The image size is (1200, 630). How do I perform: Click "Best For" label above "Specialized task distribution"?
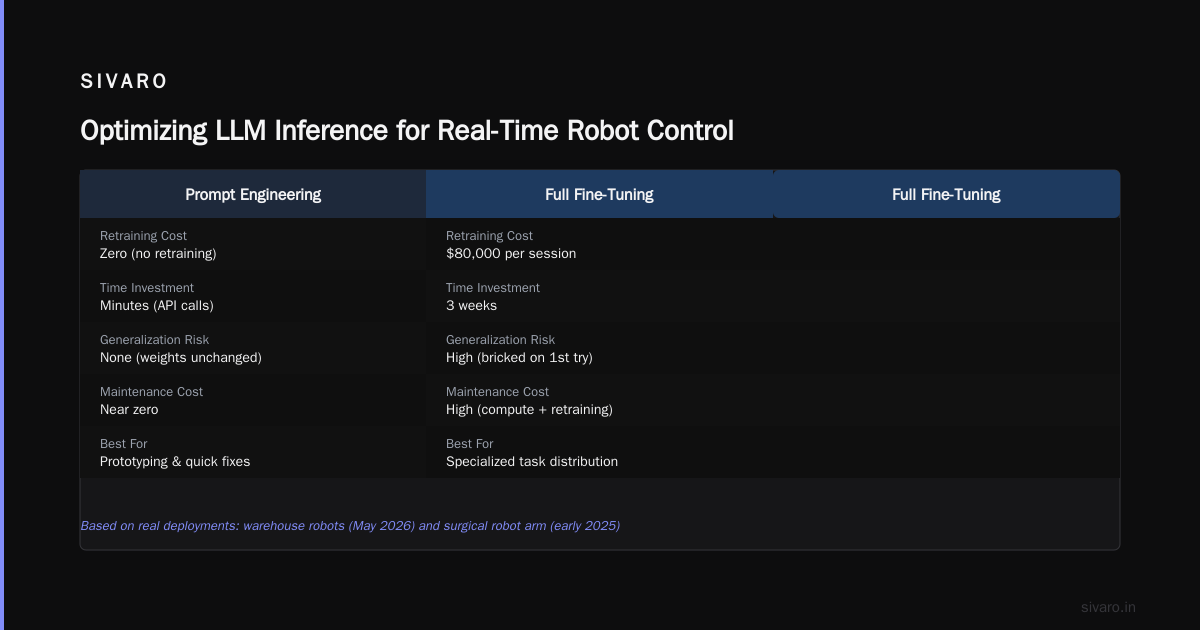(x=469, y=444)
